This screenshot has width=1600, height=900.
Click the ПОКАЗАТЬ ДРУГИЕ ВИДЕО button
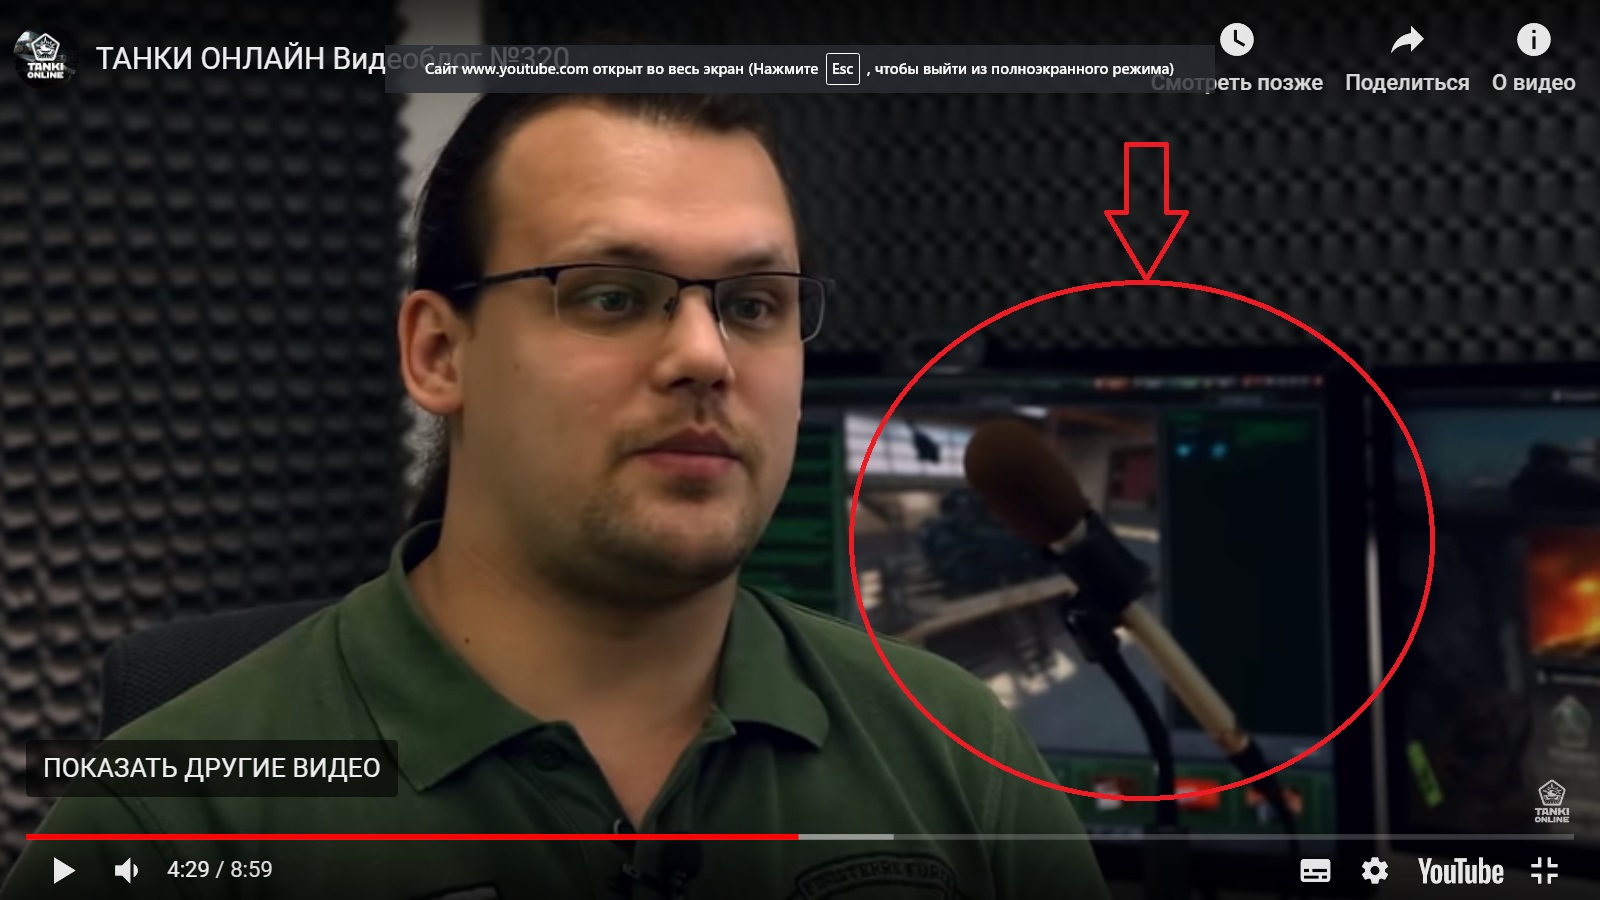(x=212, y=768)
